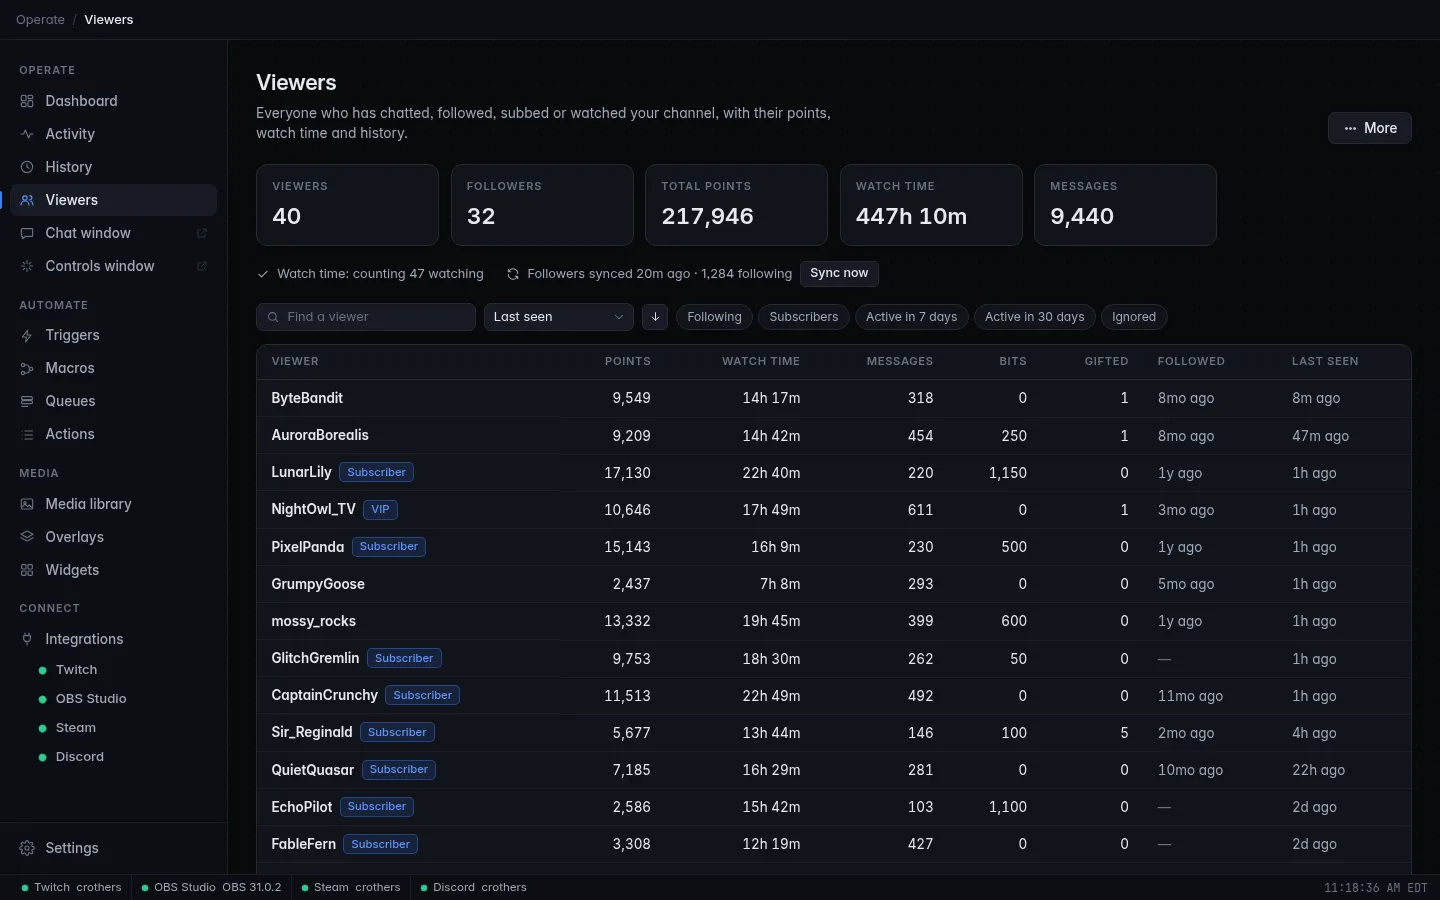The image size is (1440, 900).
Task: Open the More options menu
Action: pos(1370,128)
